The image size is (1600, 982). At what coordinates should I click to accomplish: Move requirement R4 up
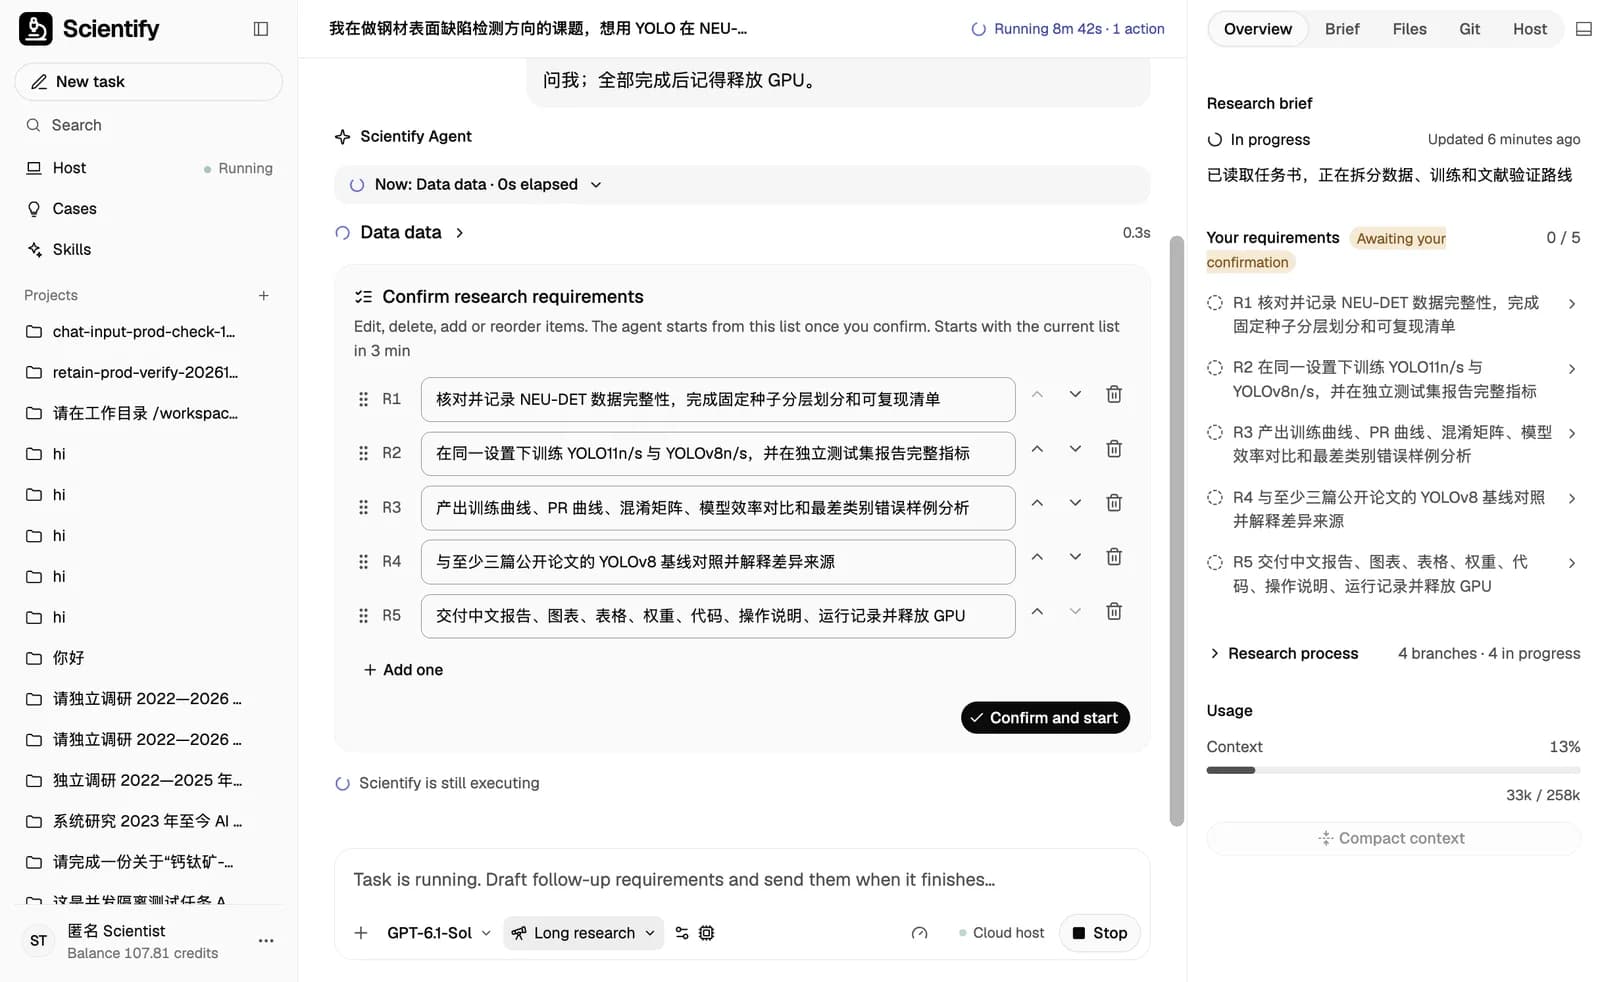(1037, 557)
